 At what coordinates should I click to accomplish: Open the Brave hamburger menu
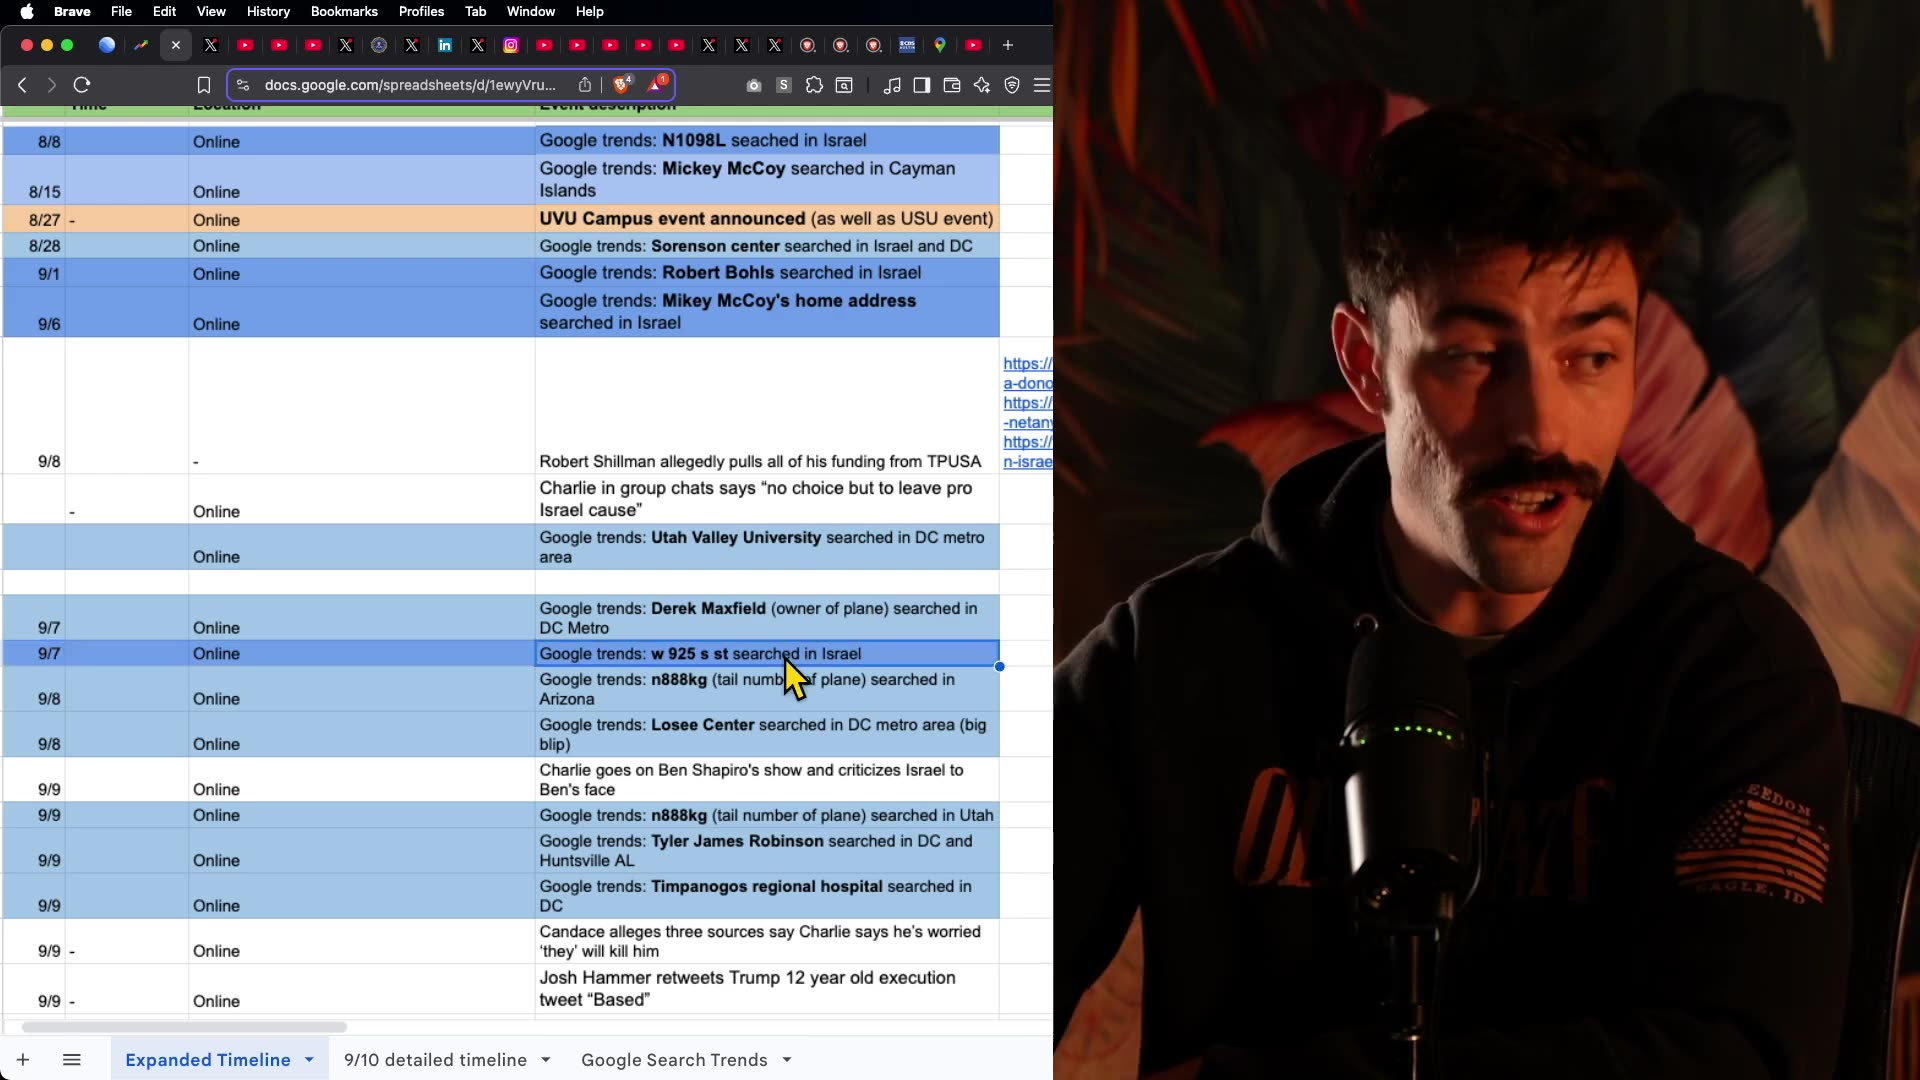click(1042, 85)
